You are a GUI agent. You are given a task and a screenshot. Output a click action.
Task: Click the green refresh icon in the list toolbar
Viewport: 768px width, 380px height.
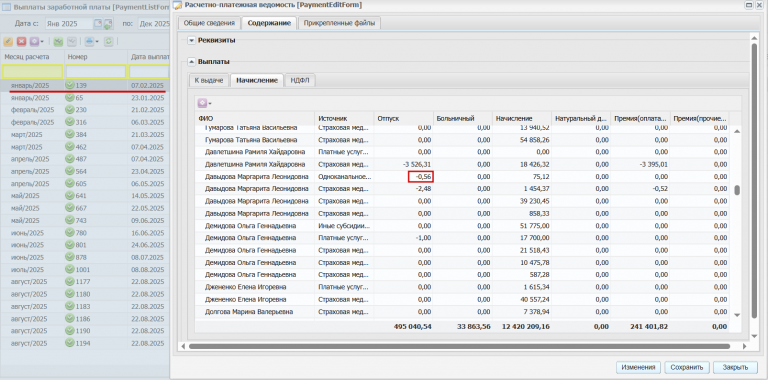(x=109, y=42)
